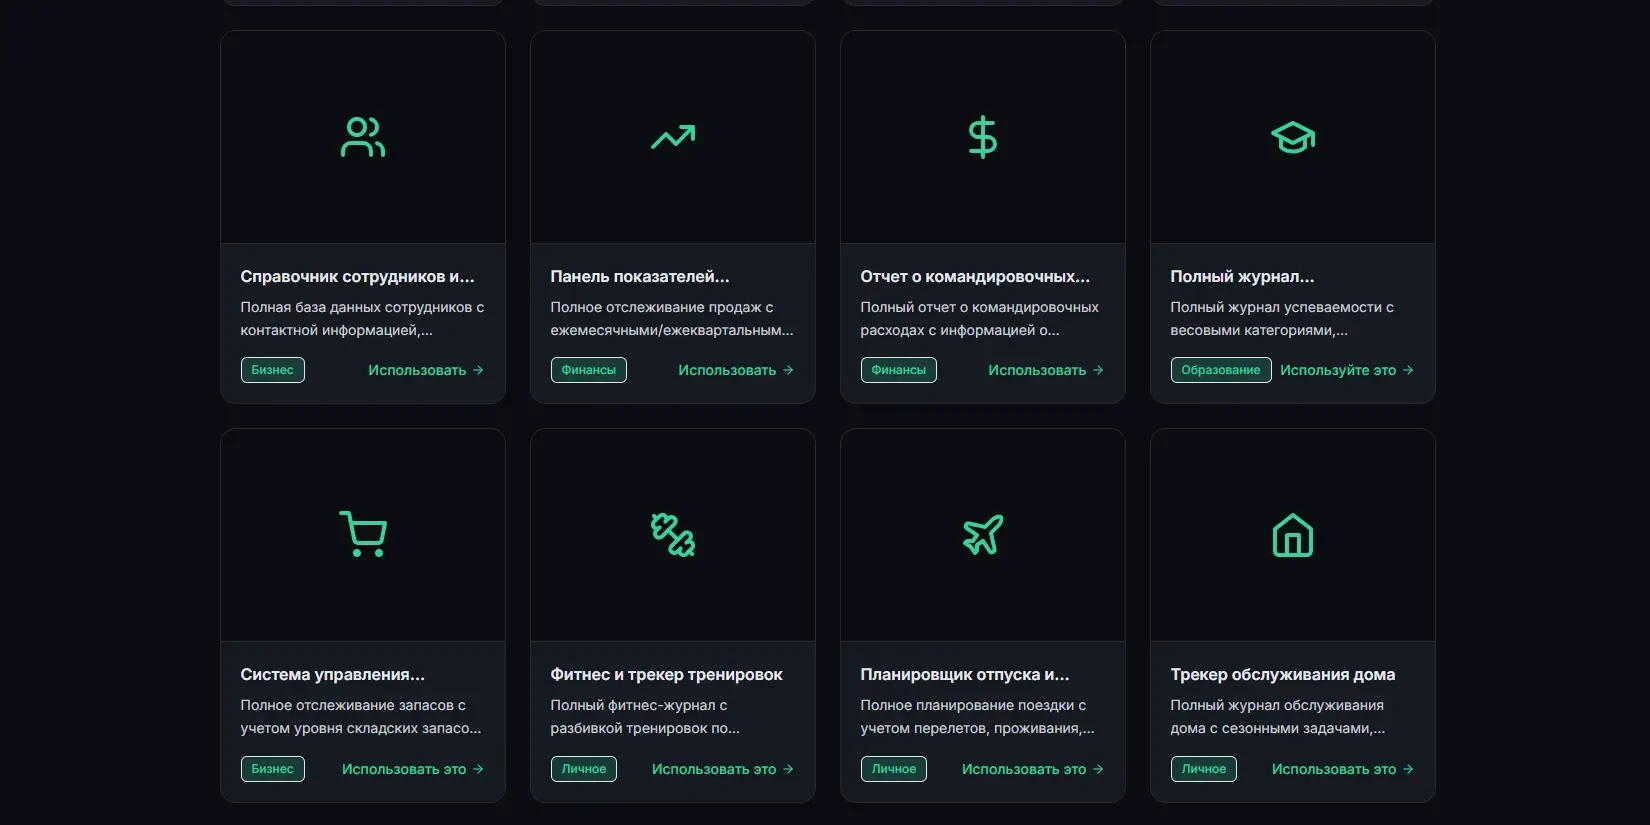Click Использовать on Отчет о командировочных card

click(x=1046, y=370)
